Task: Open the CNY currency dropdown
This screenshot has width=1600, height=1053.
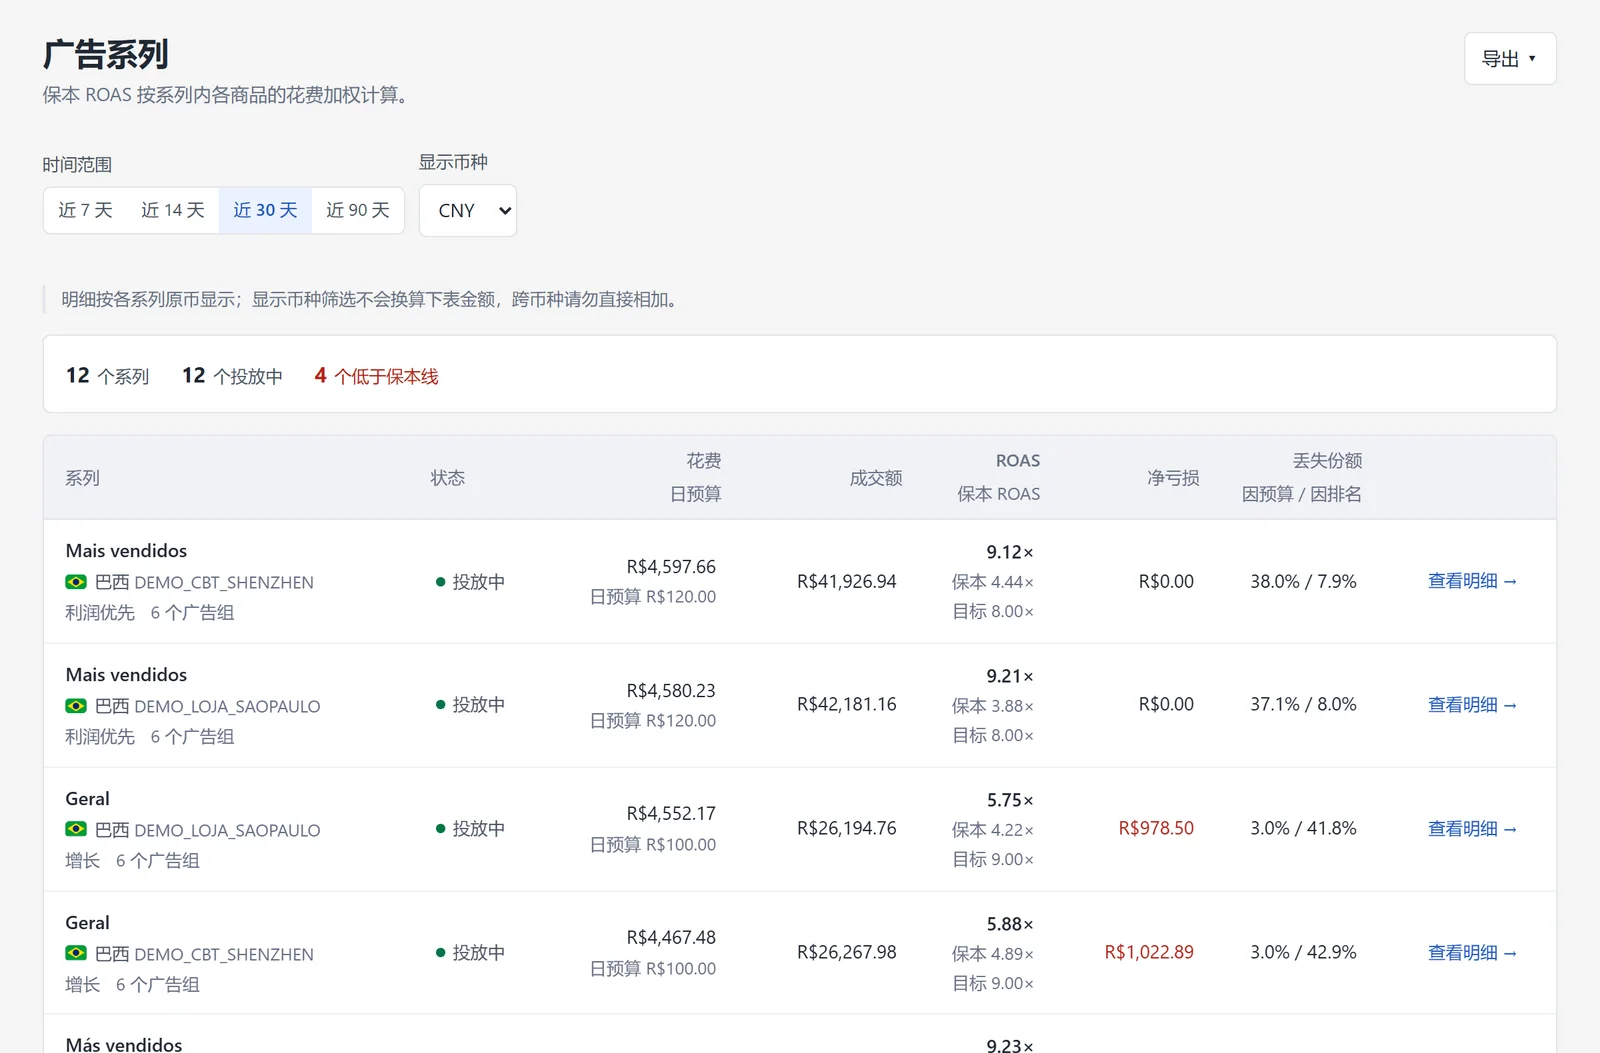Action: (x=468, y=210)
